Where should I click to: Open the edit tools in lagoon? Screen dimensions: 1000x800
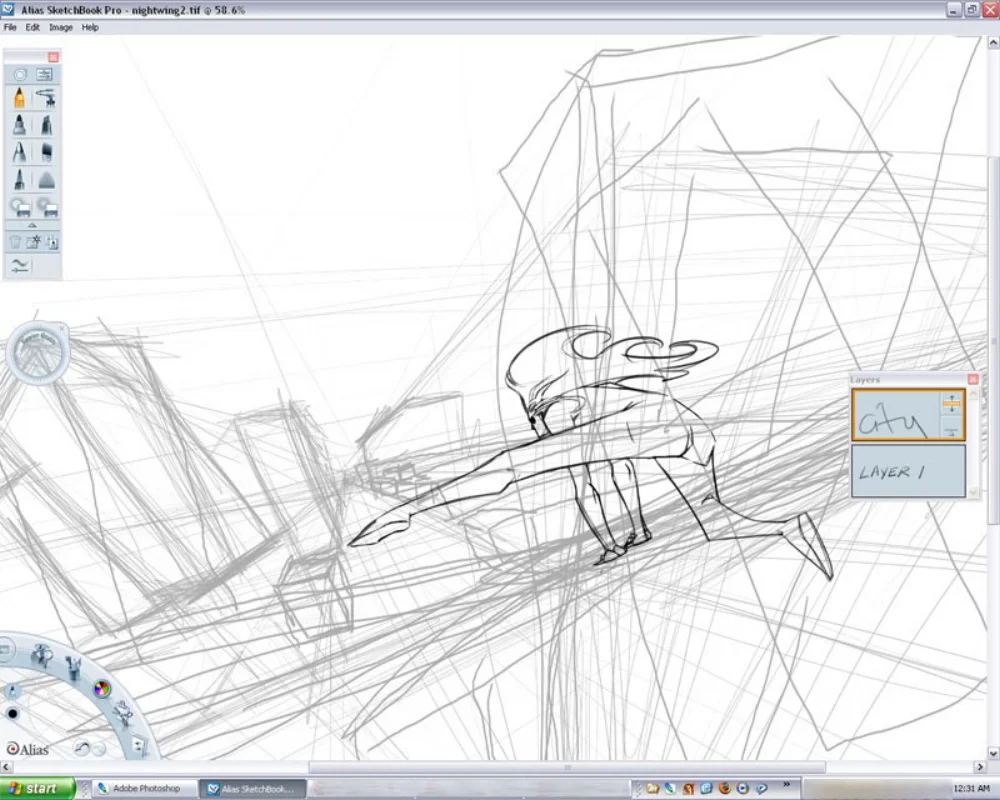coord(122,713)
